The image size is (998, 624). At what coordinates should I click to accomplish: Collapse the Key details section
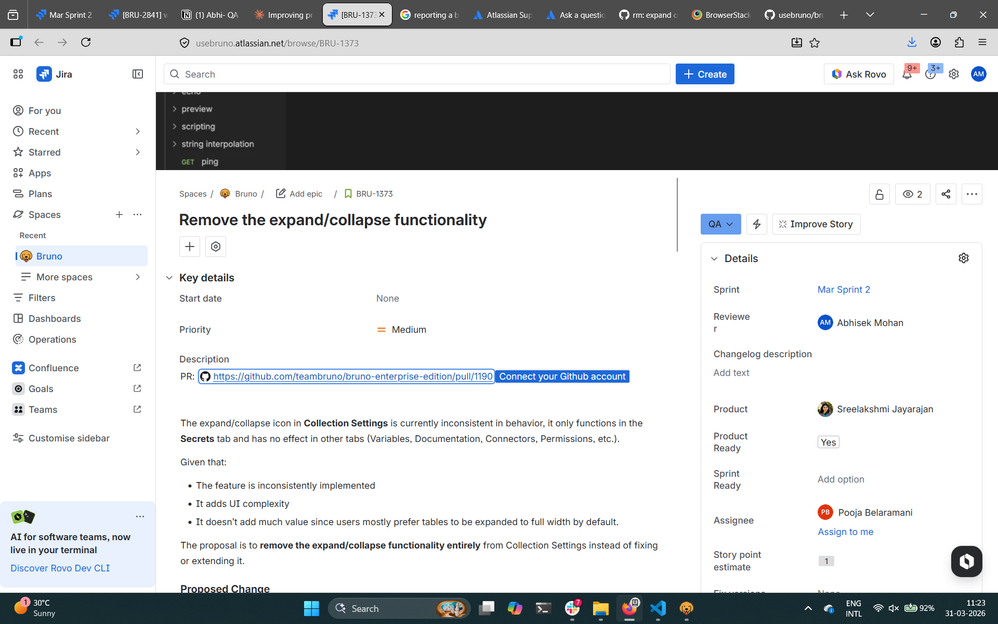click(169, 278)
